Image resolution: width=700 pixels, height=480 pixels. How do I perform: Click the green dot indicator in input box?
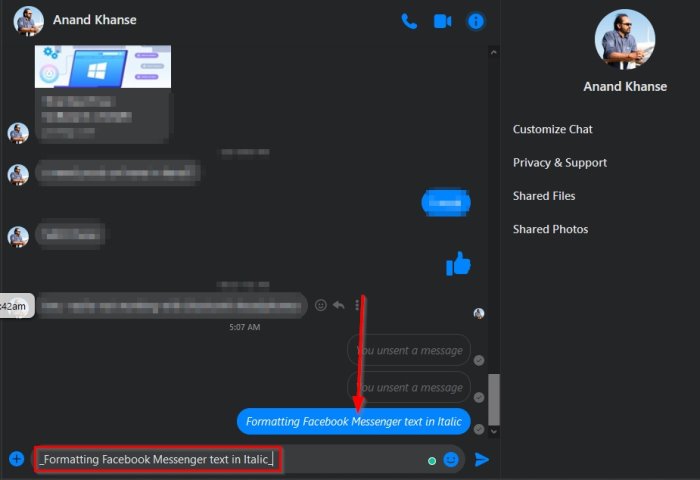point(432,461)
